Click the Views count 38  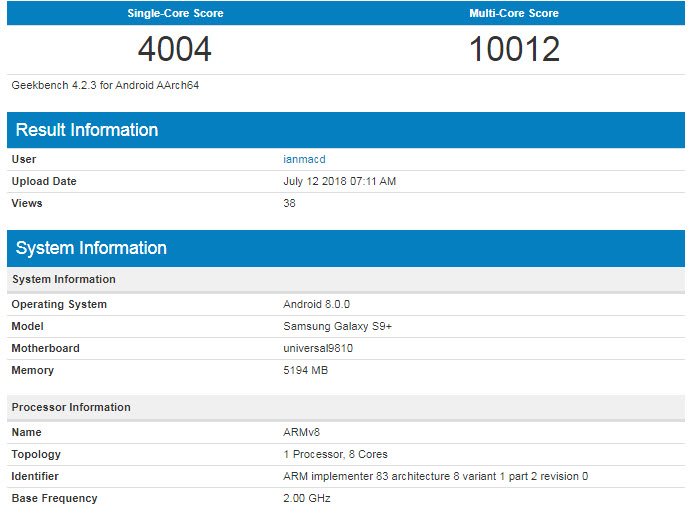coord(289,203)
